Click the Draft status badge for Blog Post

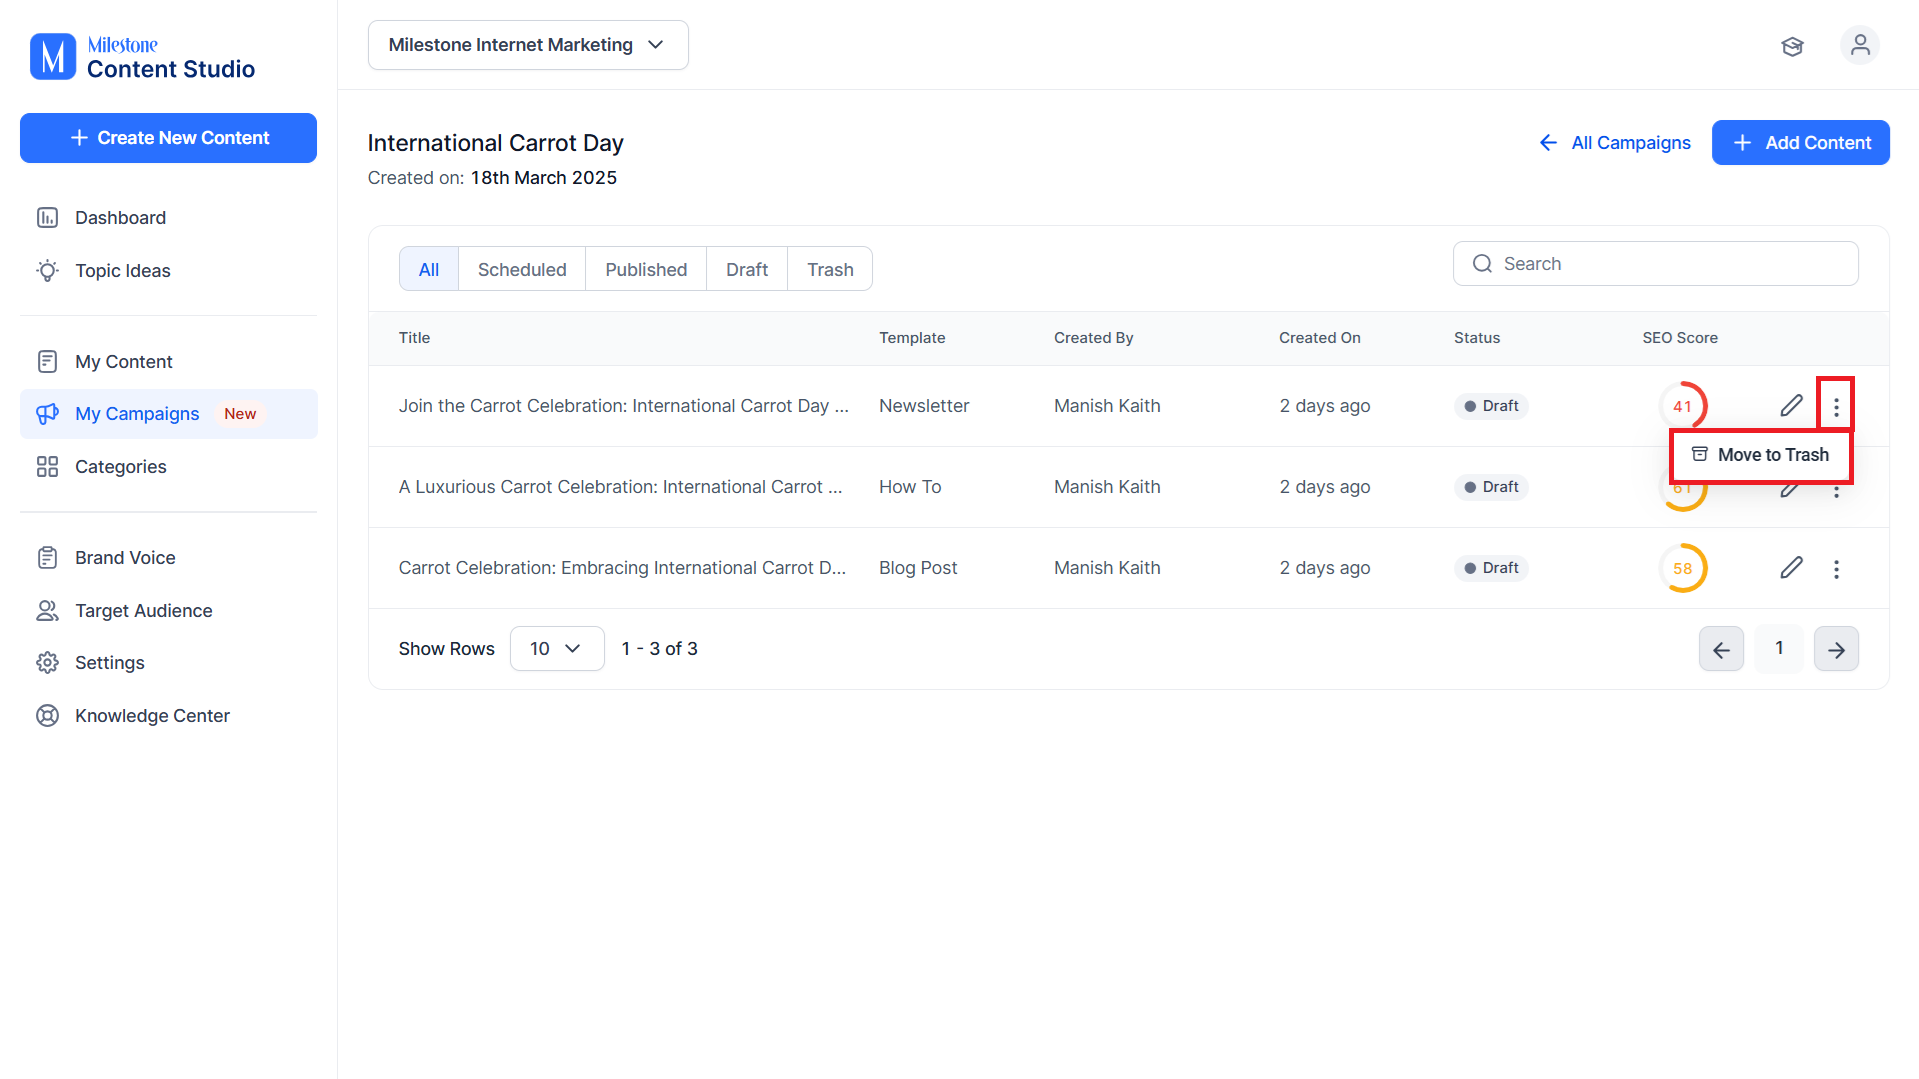[x=1491, y=568]
